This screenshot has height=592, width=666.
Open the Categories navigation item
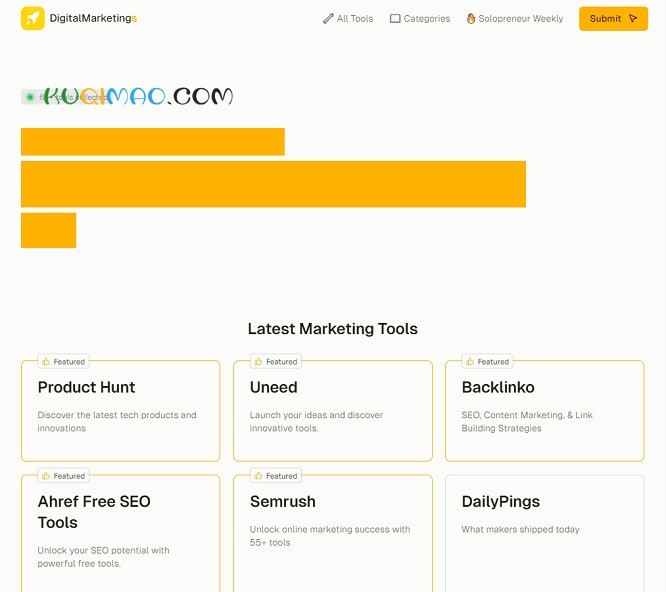tap(420, 19)
